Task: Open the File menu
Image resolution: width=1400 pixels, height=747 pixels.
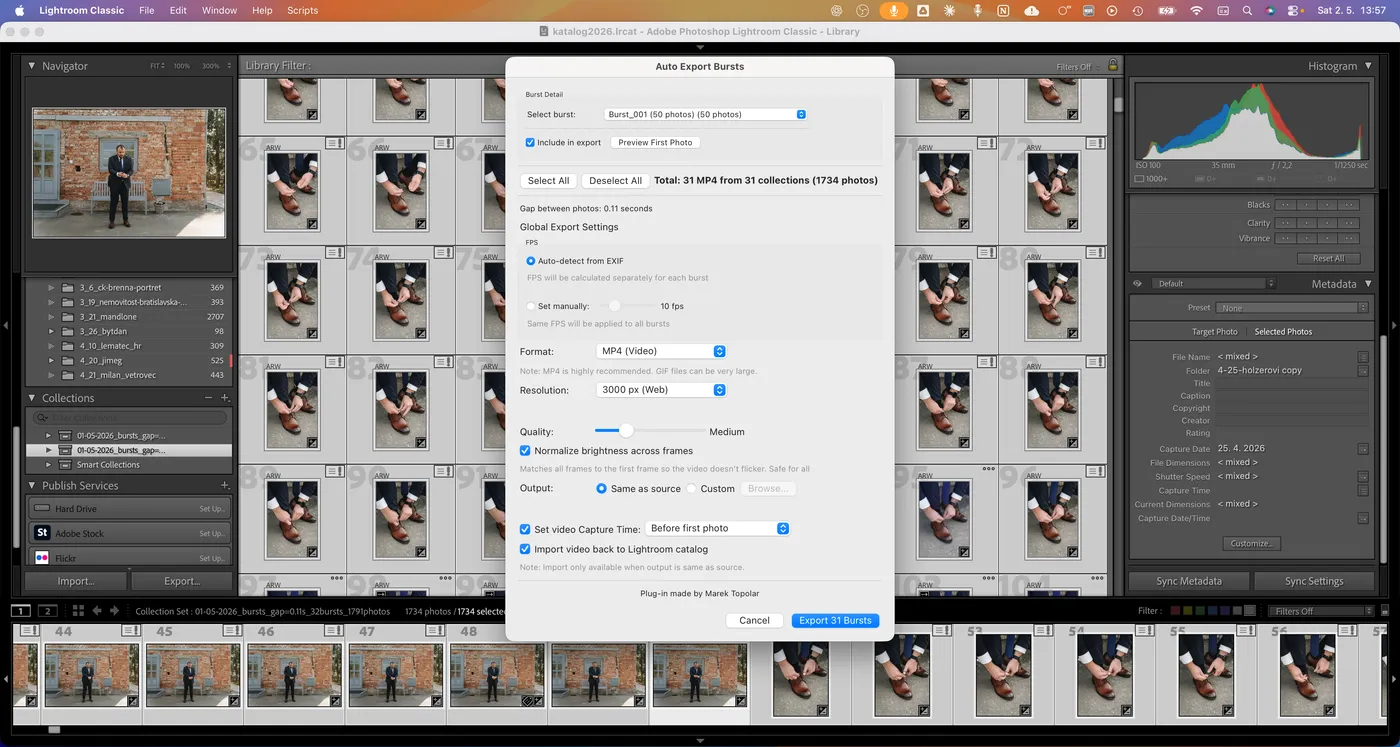Action: (x=147, y=10)
